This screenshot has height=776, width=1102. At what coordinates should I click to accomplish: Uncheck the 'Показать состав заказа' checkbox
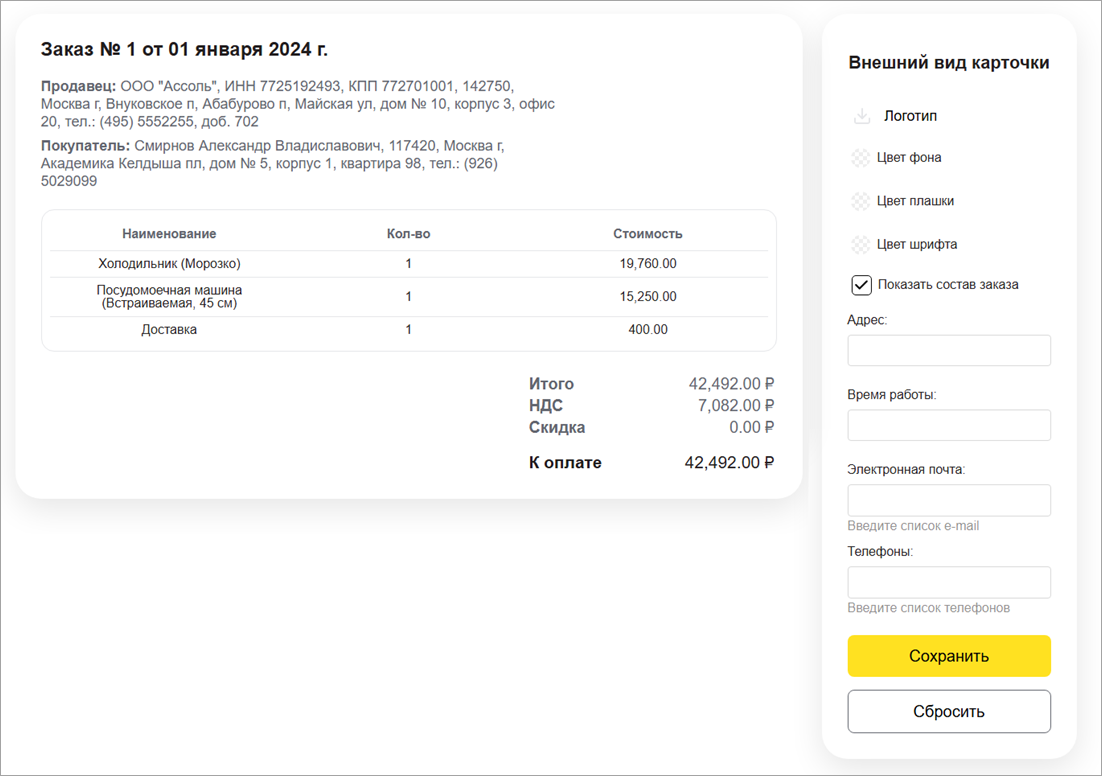point(861,285)
